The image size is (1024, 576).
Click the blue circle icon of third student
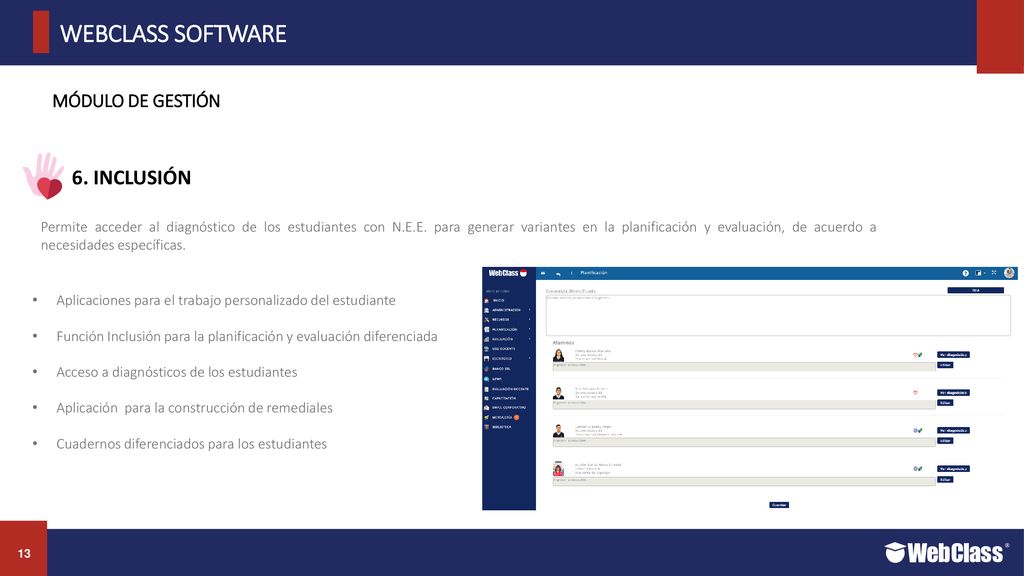click(x=916, y=430)
